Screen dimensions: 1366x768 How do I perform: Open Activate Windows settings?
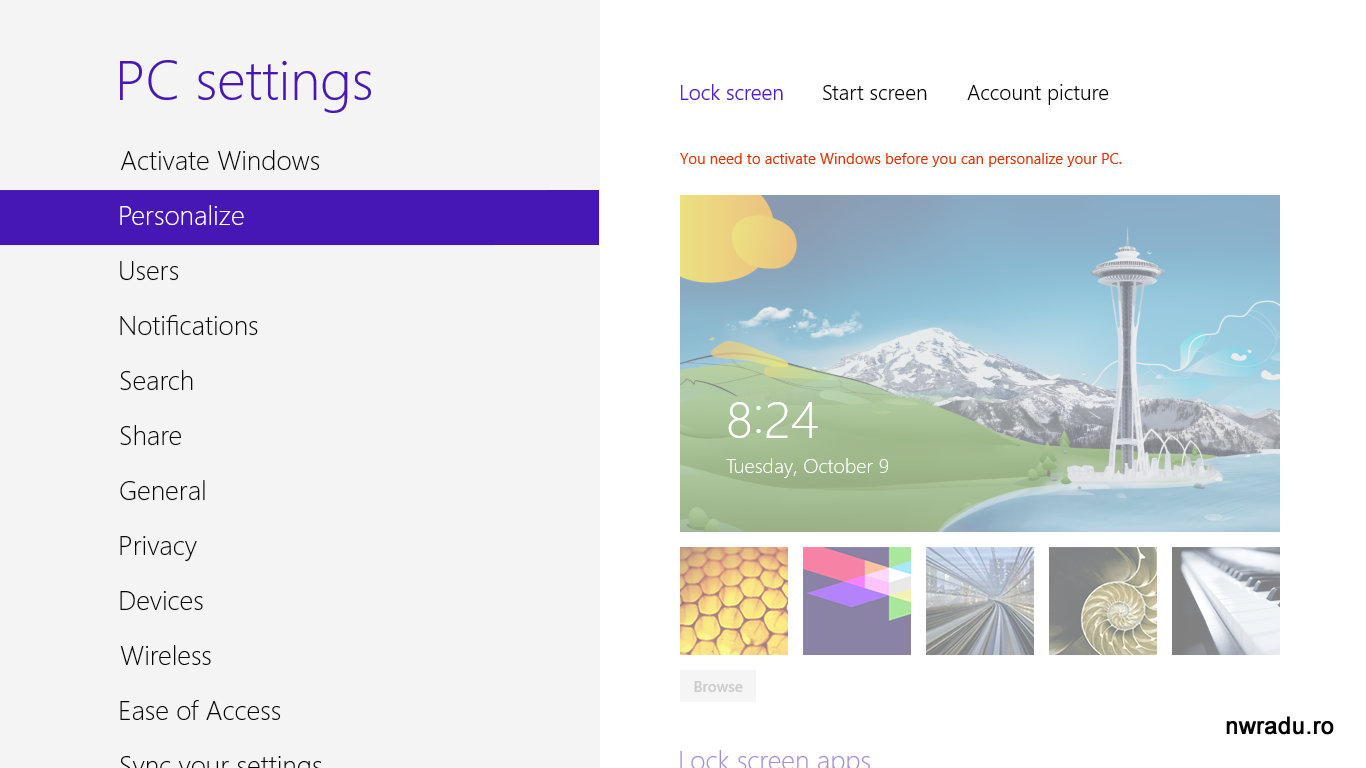(220, 161)
